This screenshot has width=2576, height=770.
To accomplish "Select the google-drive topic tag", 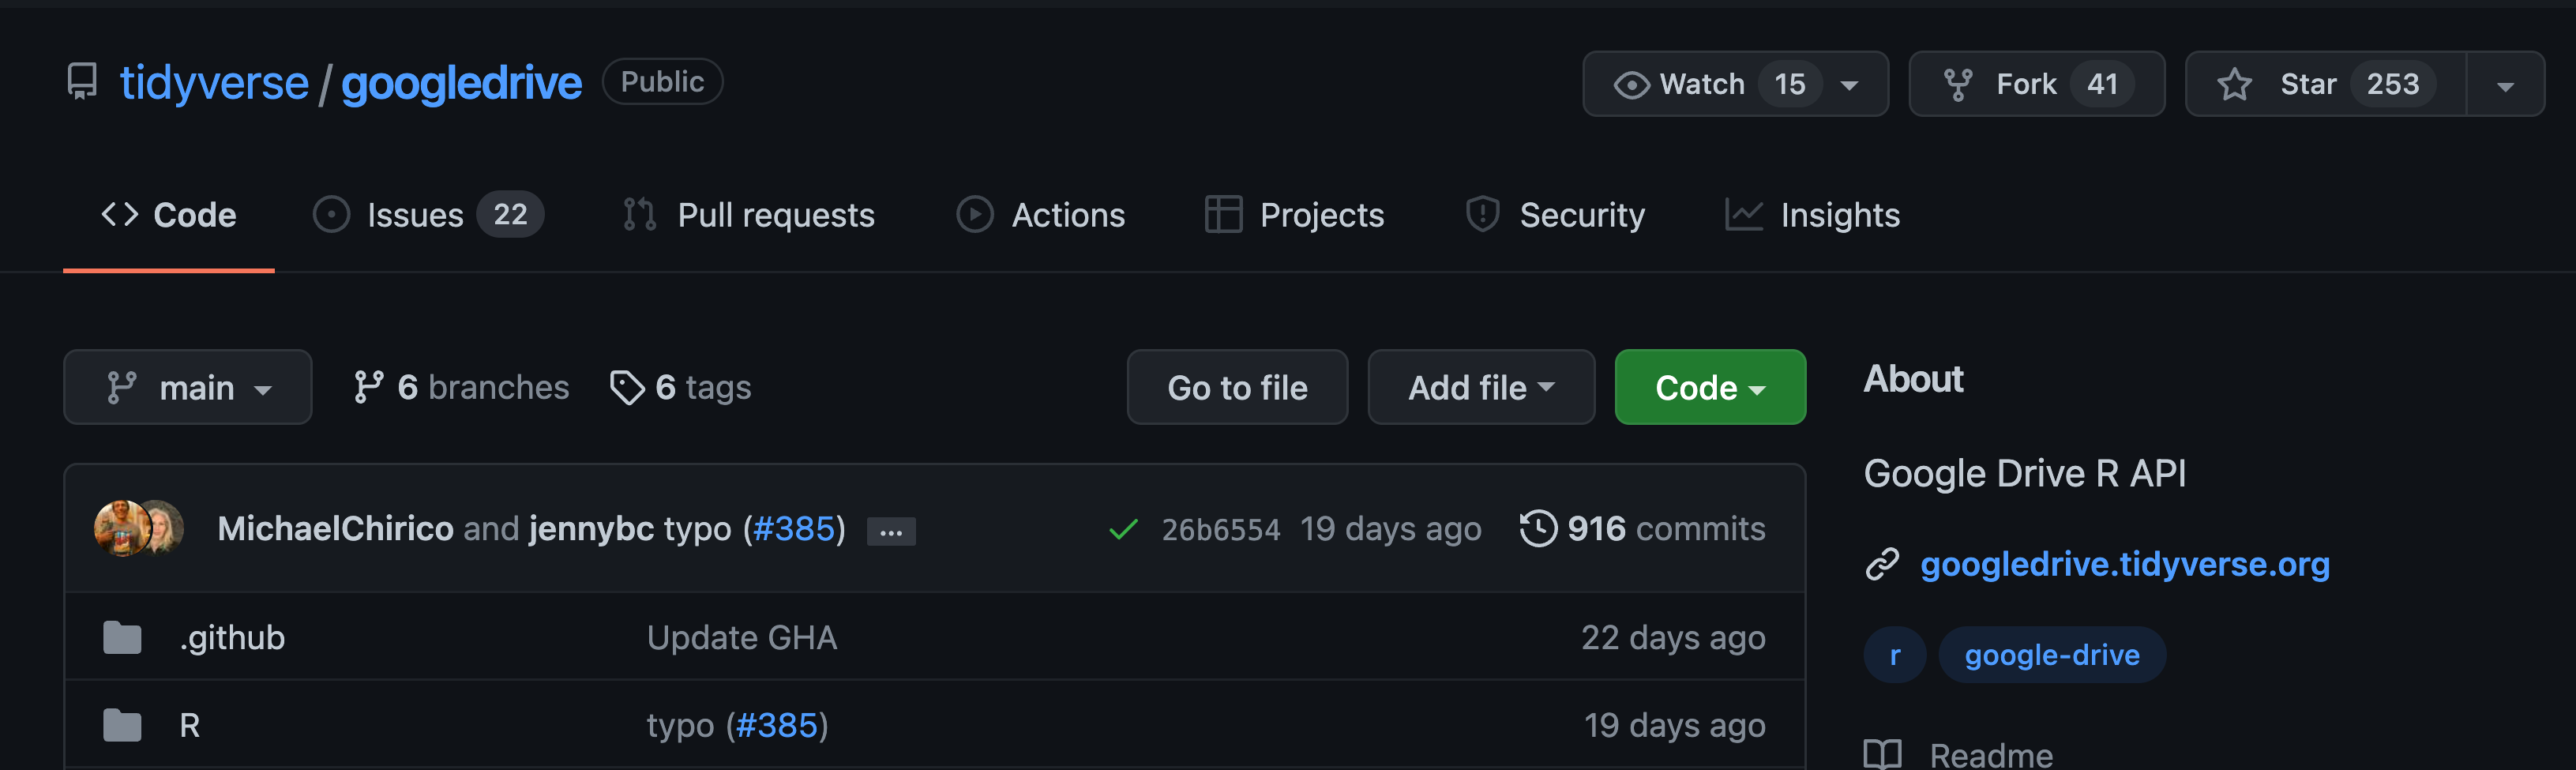I will (x=2051, y=656).
